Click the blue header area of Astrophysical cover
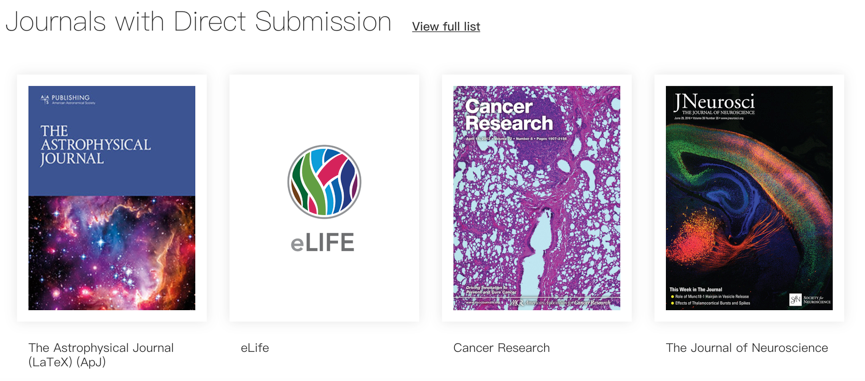This screenshot has width=865, height=381. pos(112,141)
